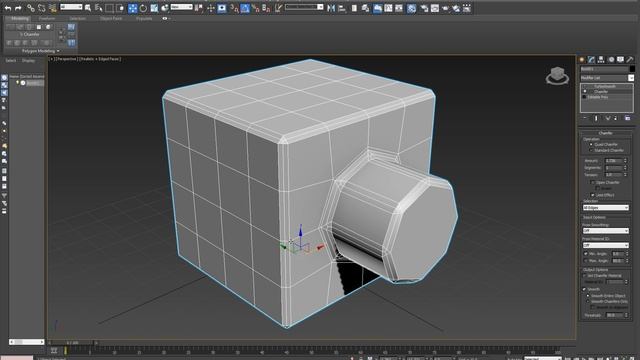Viewport: 640px width, 360px height.
Task: Open the Hierarchy command panel tab
Action: tap(601, 60)
